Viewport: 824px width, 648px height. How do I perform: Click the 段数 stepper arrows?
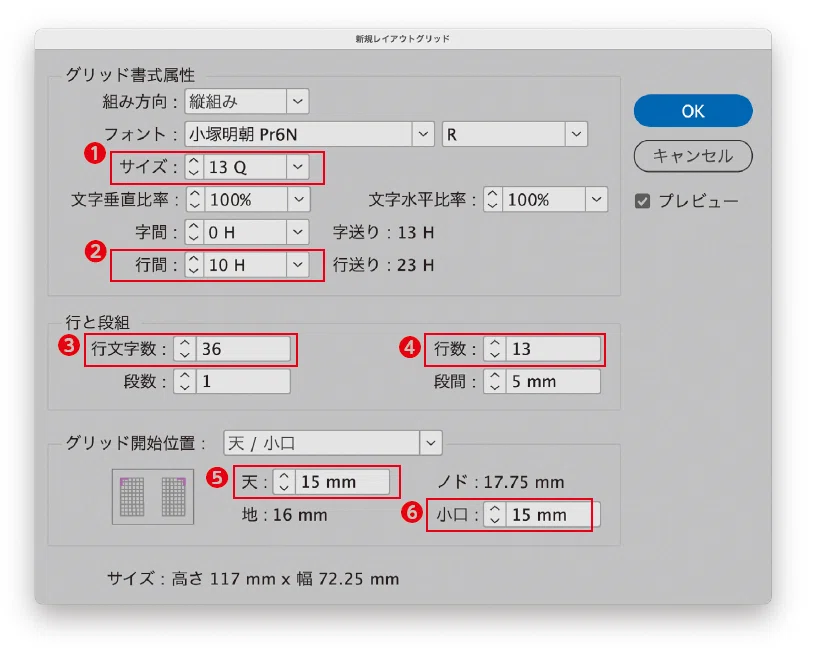184,382
